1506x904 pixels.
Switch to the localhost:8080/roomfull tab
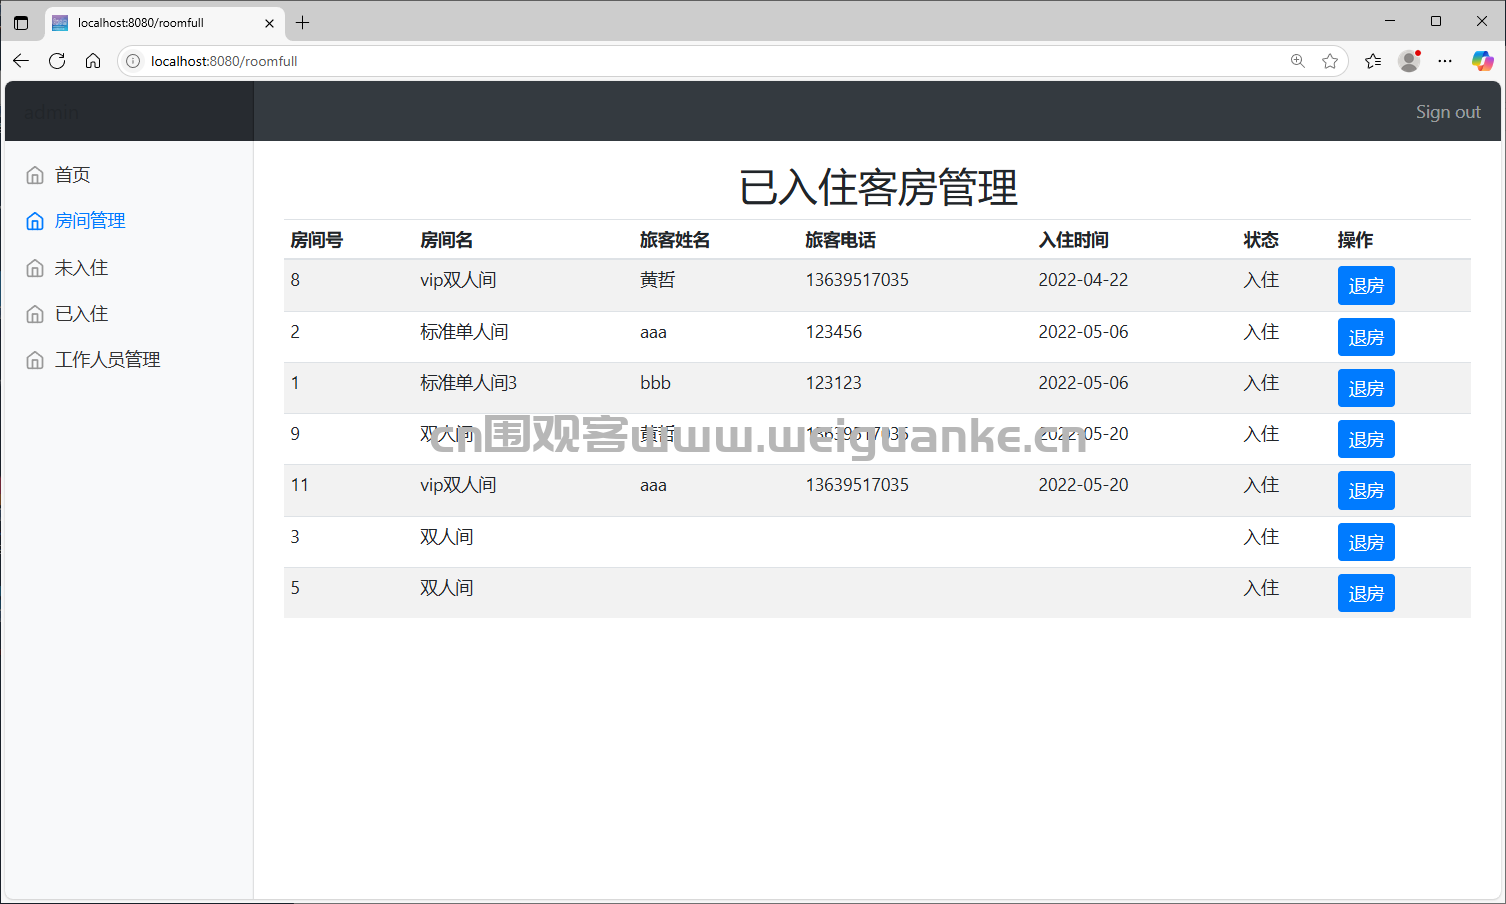click(x=160, y=22)
